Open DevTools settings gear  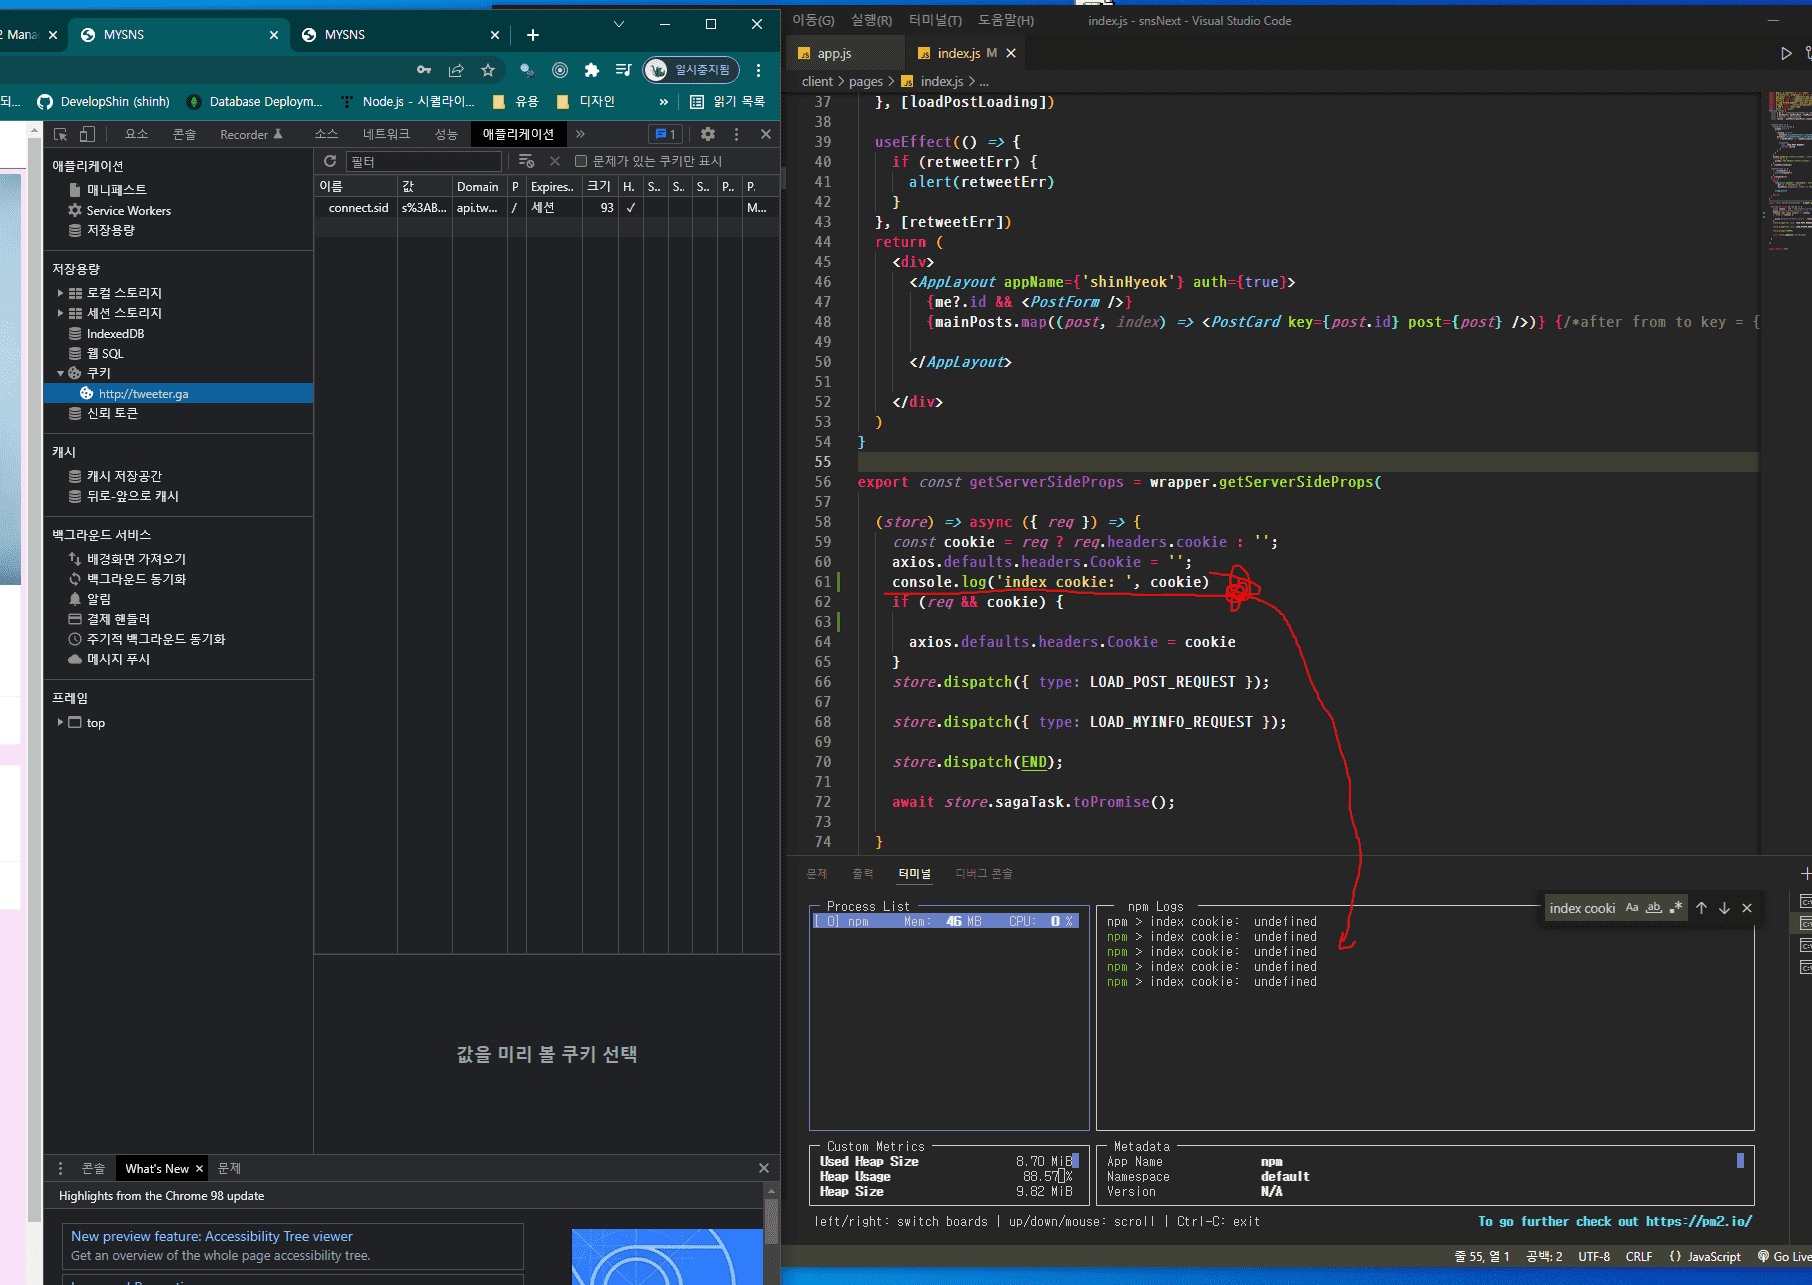coord(708,134)
